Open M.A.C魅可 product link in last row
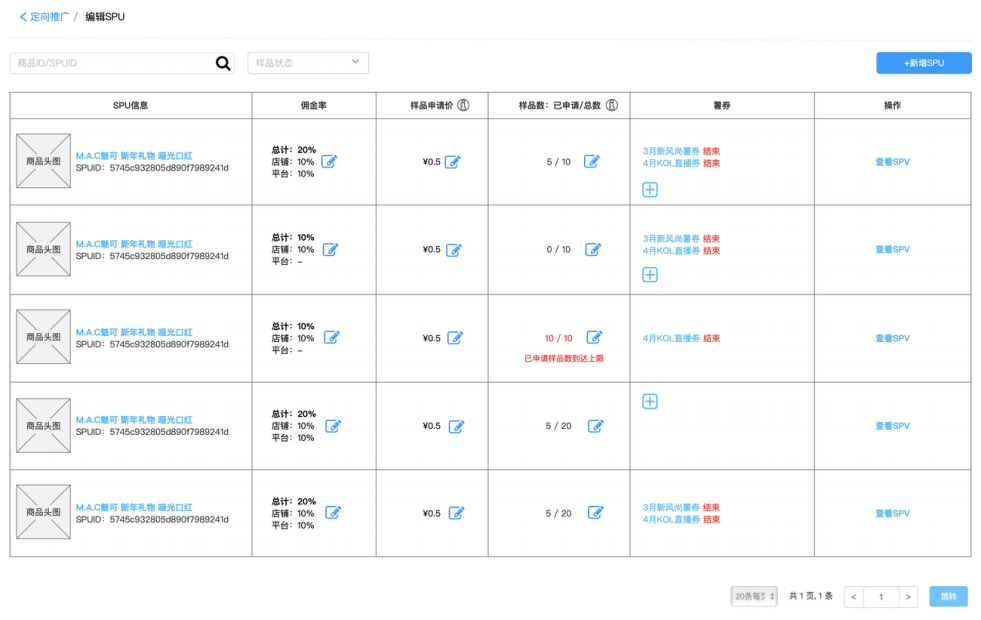981x620 pixels. click(134, 507)
